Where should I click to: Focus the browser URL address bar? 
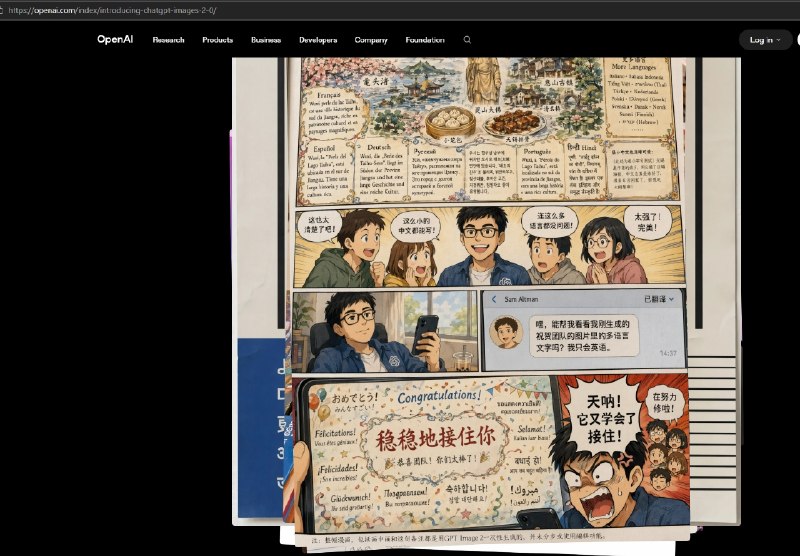[300, 10]
